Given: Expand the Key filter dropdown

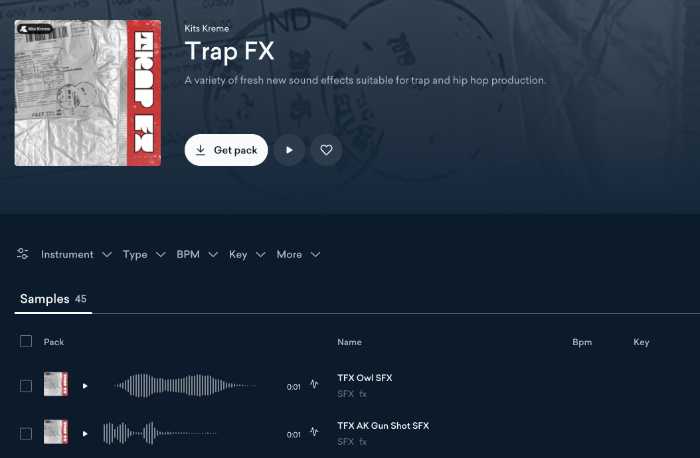Looking at the screenshot, I should coord(247,254).
